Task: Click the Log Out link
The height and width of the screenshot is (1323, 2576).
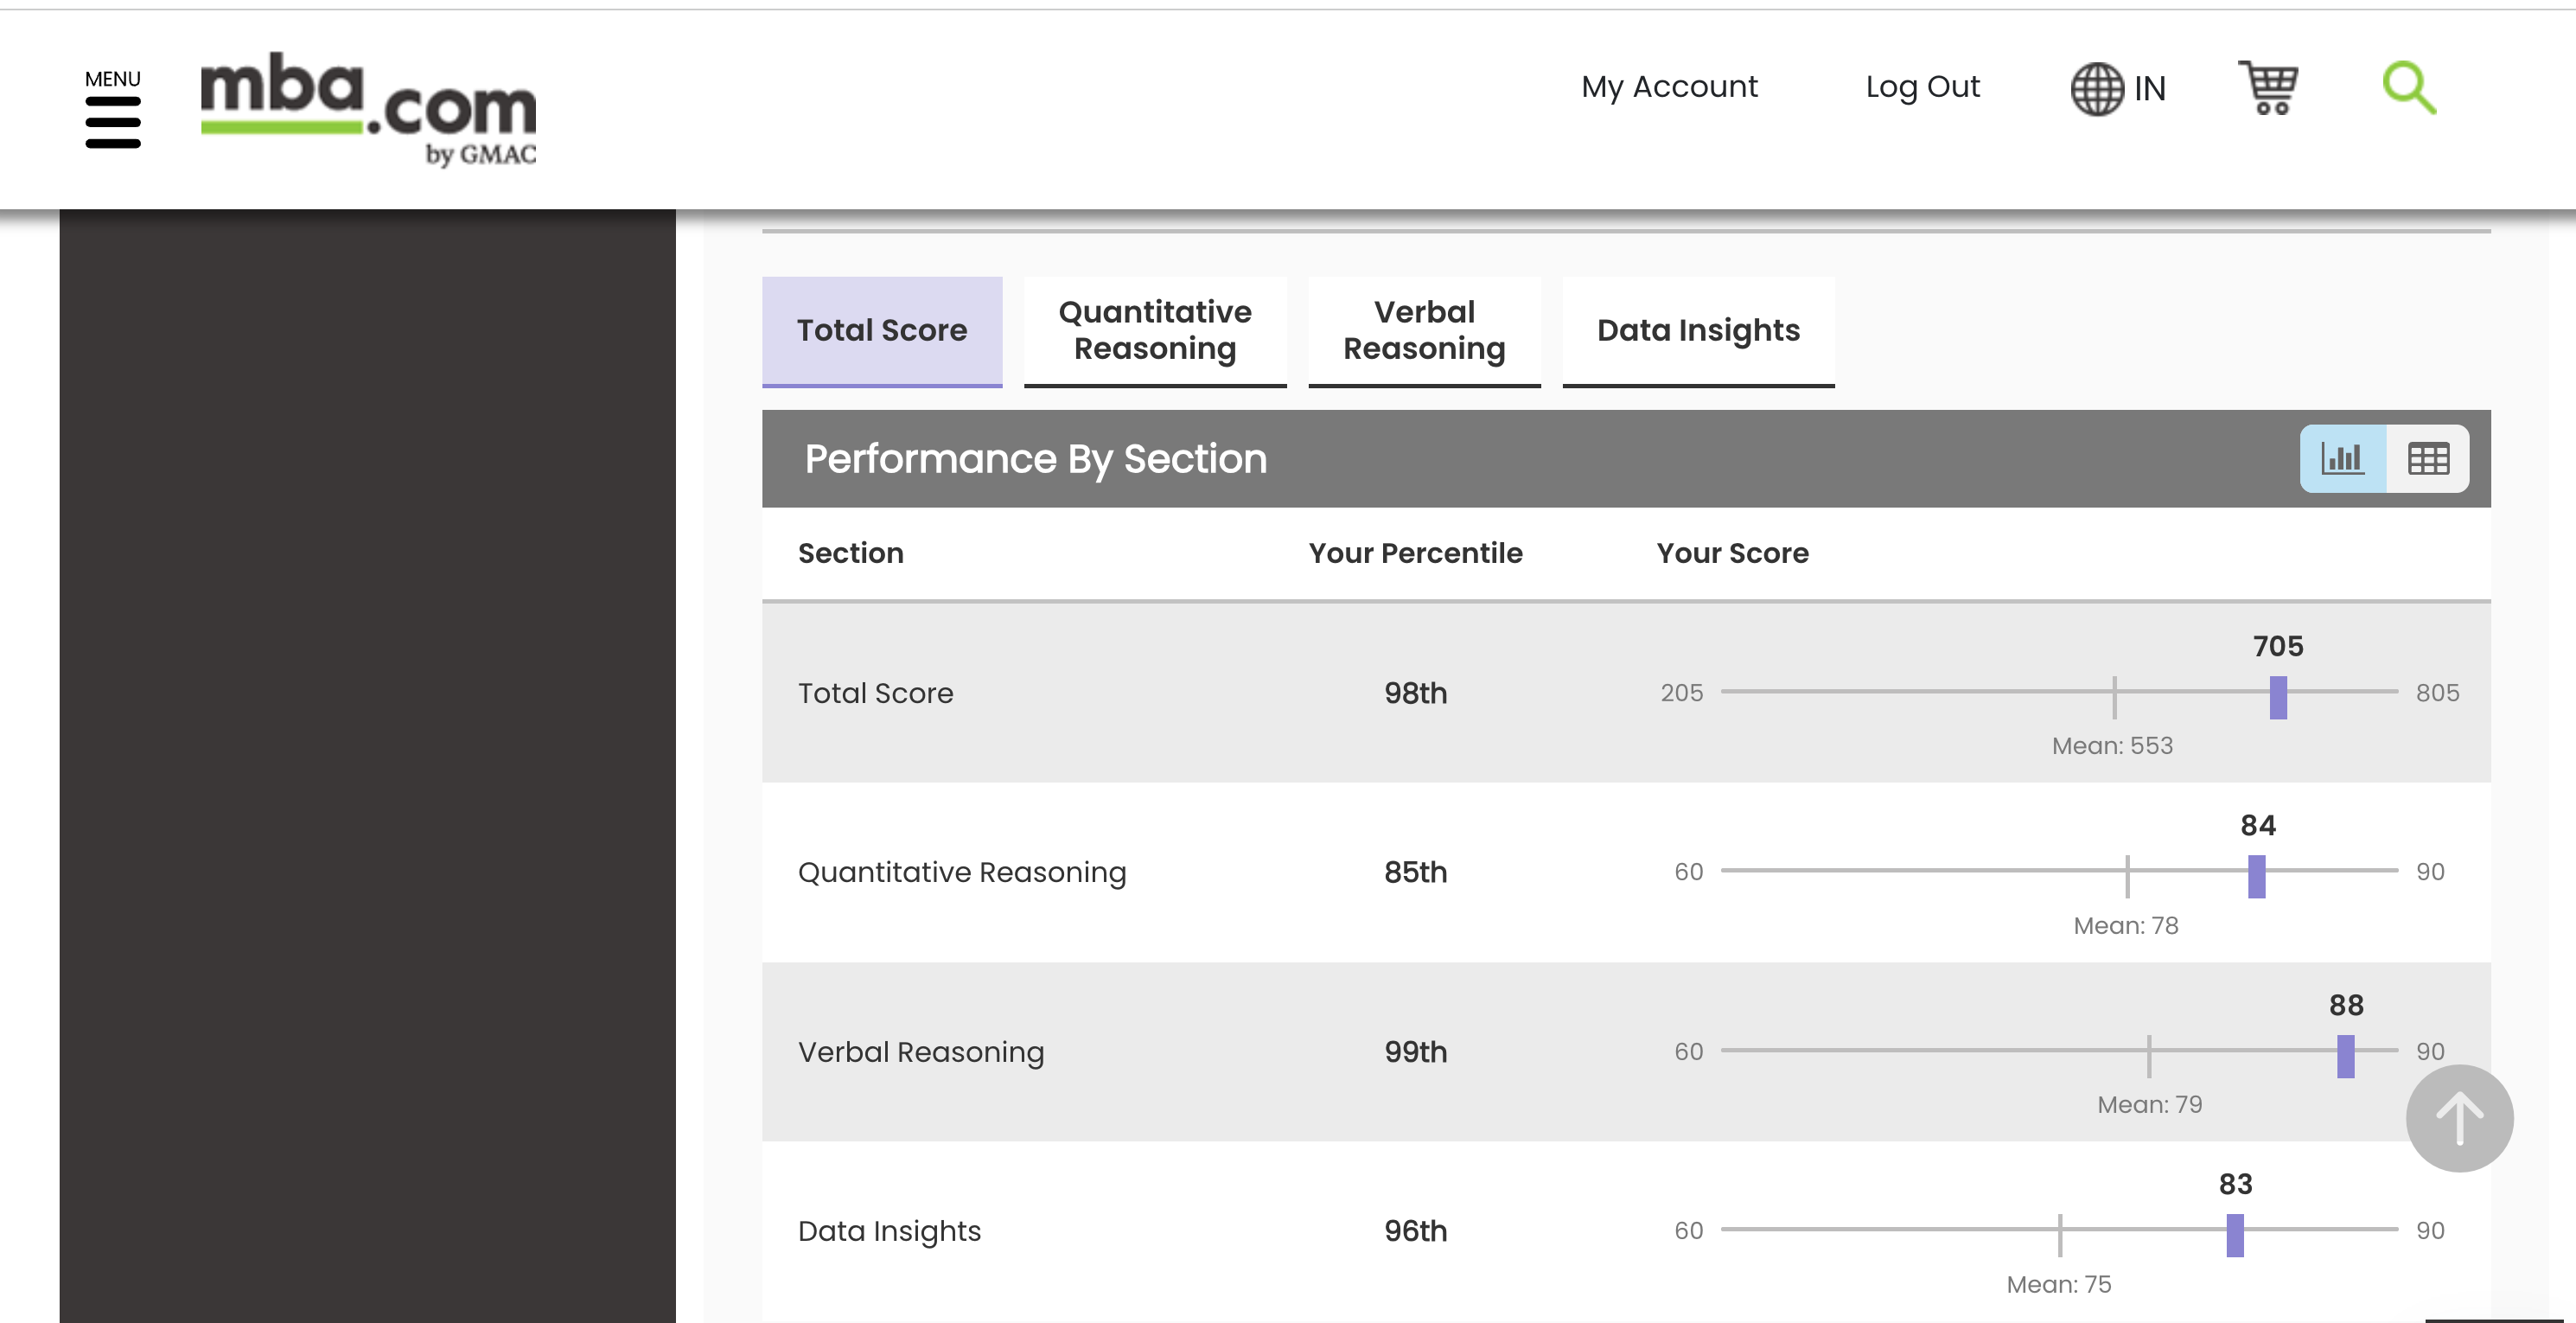Action: click(1922, 87)
